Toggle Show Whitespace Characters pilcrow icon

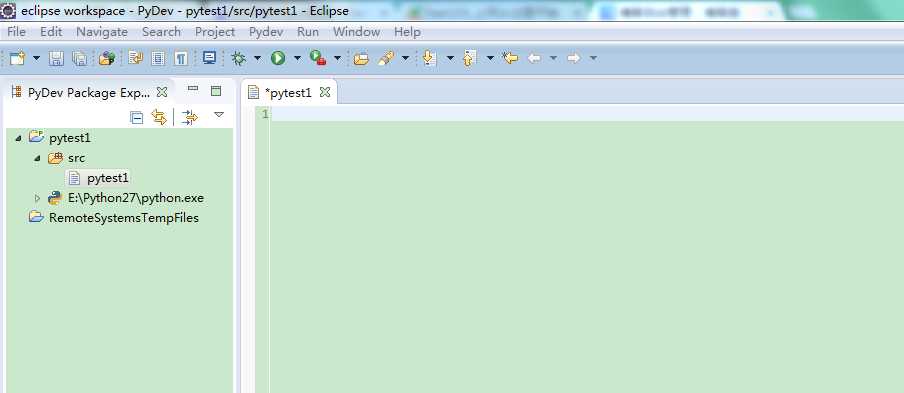[x=181, y=58]
